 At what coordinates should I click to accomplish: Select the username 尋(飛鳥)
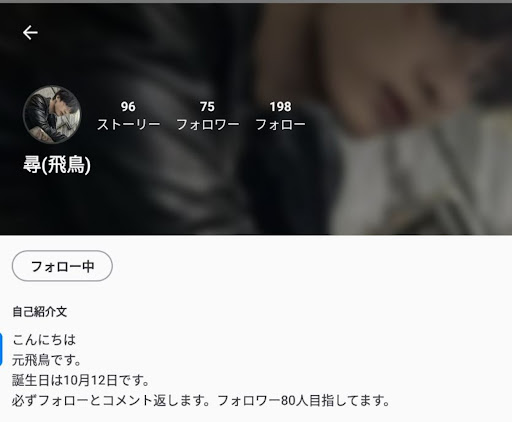pyautogui.click(x=57, y=165)
